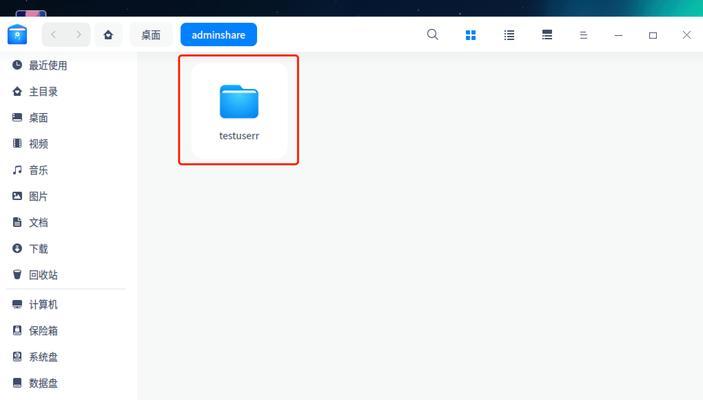Minimize the file manager window

[618, 35]
